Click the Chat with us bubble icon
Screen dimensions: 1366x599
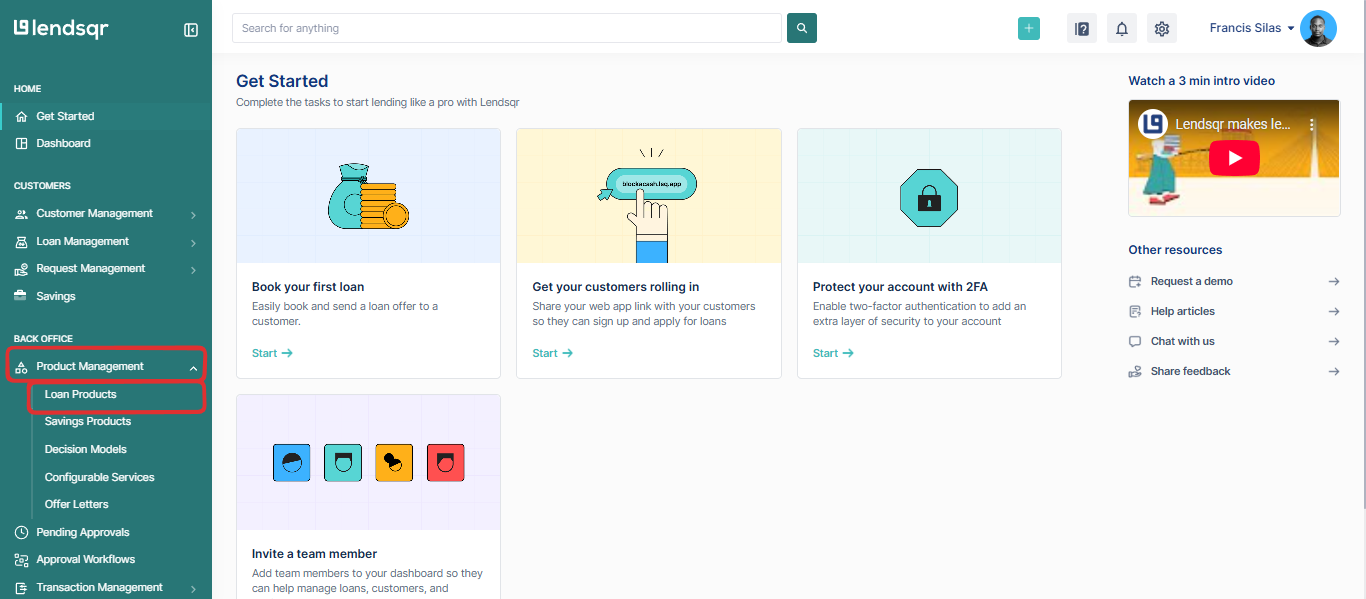point(1135,342)
